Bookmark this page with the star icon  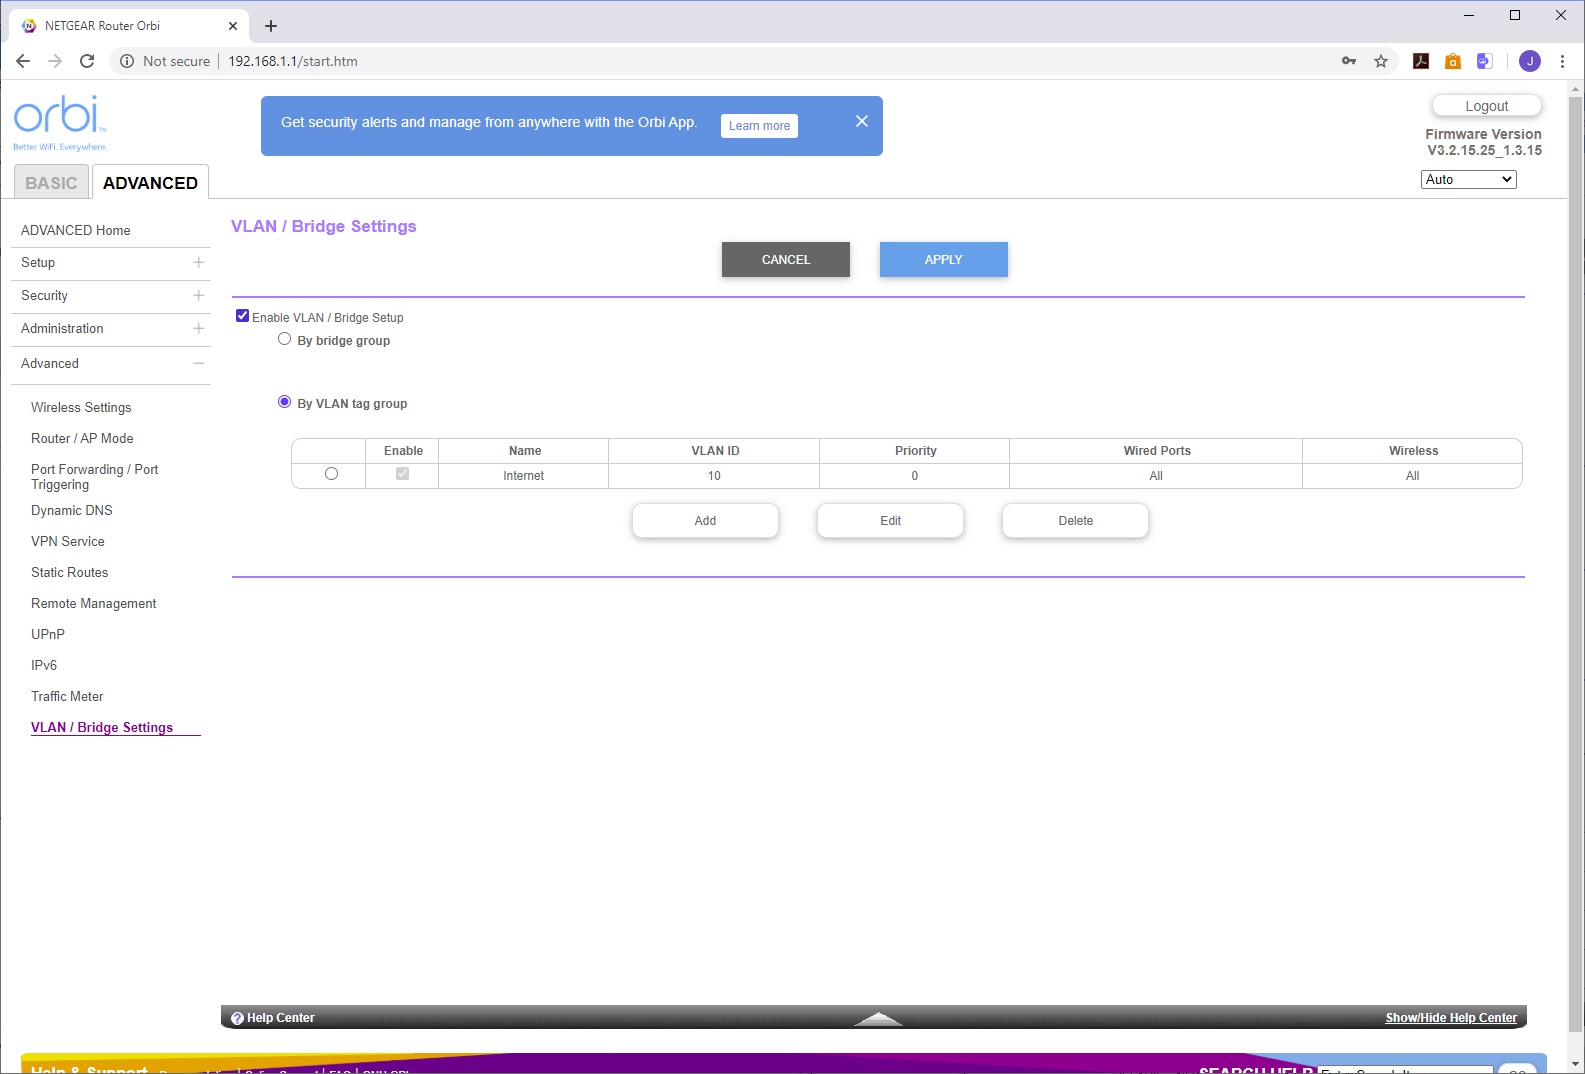point(1381,61)
